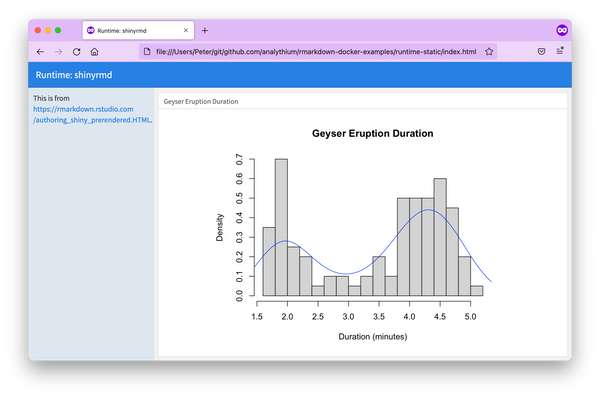Go back using the browser back arrow
This screenshot has height=398, width=600.
pos(40,52)
